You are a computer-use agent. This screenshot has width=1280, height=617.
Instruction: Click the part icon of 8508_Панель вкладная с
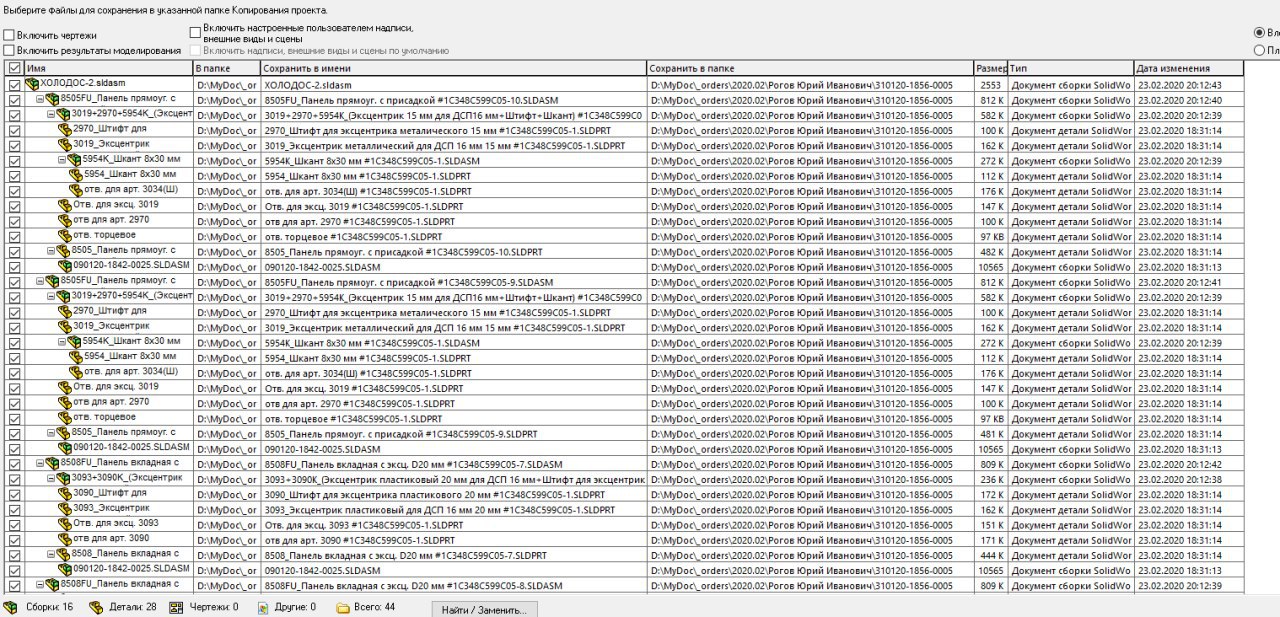[65, 555]
